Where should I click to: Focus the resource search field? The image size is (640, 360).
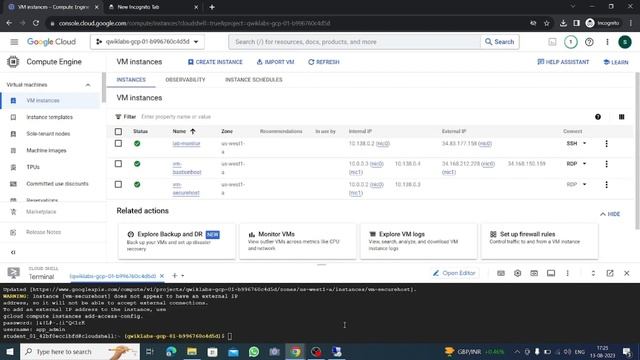(354, 42)
